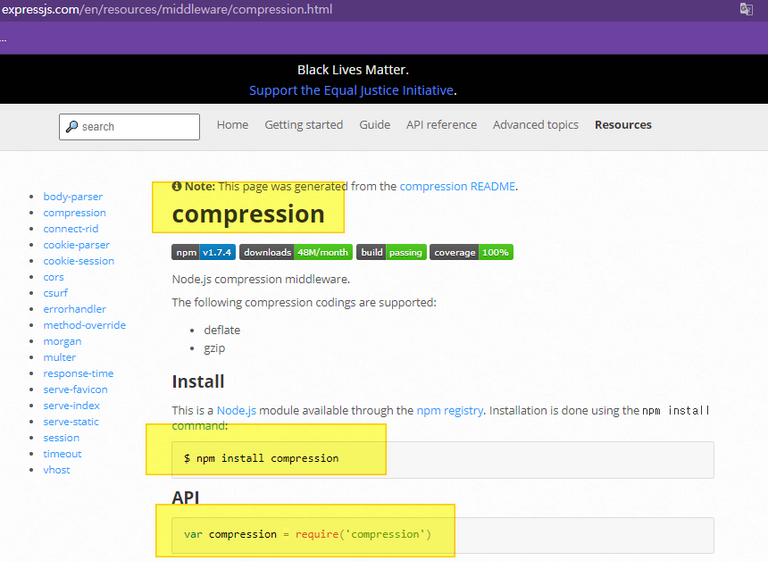Viewport: 768px width, 562px height.
Task: Open body-parser in sidebar
Action: [73, 197]
